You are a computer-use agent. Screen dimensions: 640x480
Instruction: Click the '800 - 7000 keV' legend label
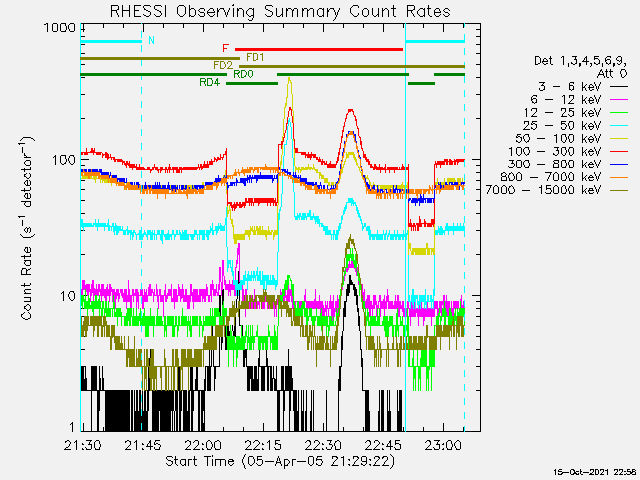tap(551, 177)
